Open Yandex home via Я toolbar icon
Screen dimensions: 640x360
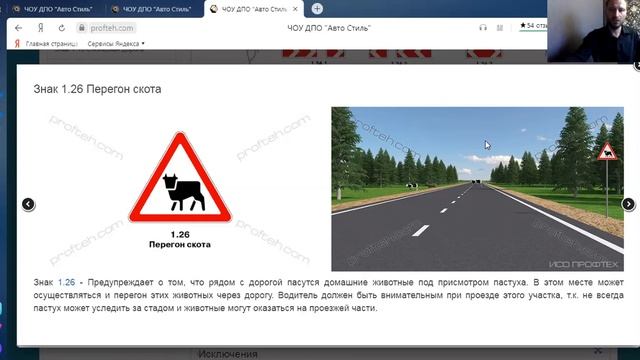tap(40, 28)
